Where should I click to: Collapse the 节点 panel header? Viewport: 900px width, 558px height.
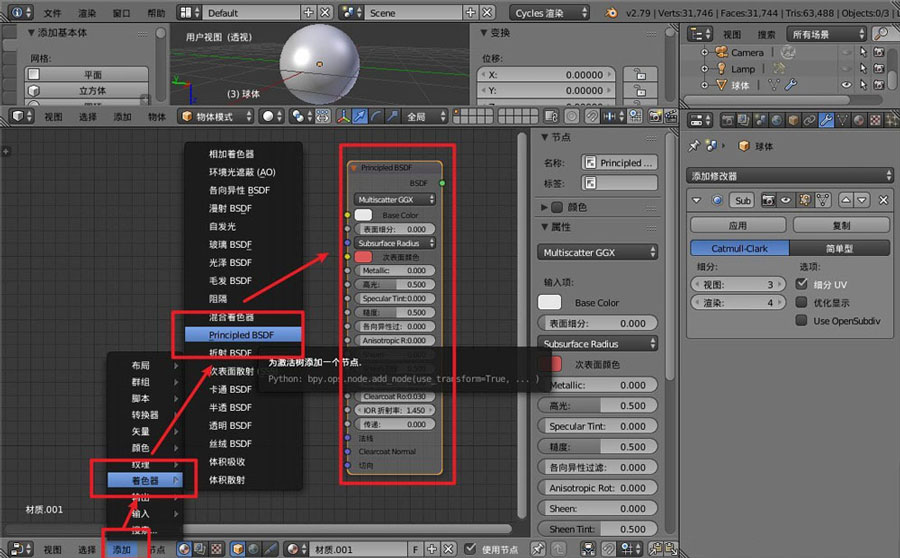tap(545, 137)
